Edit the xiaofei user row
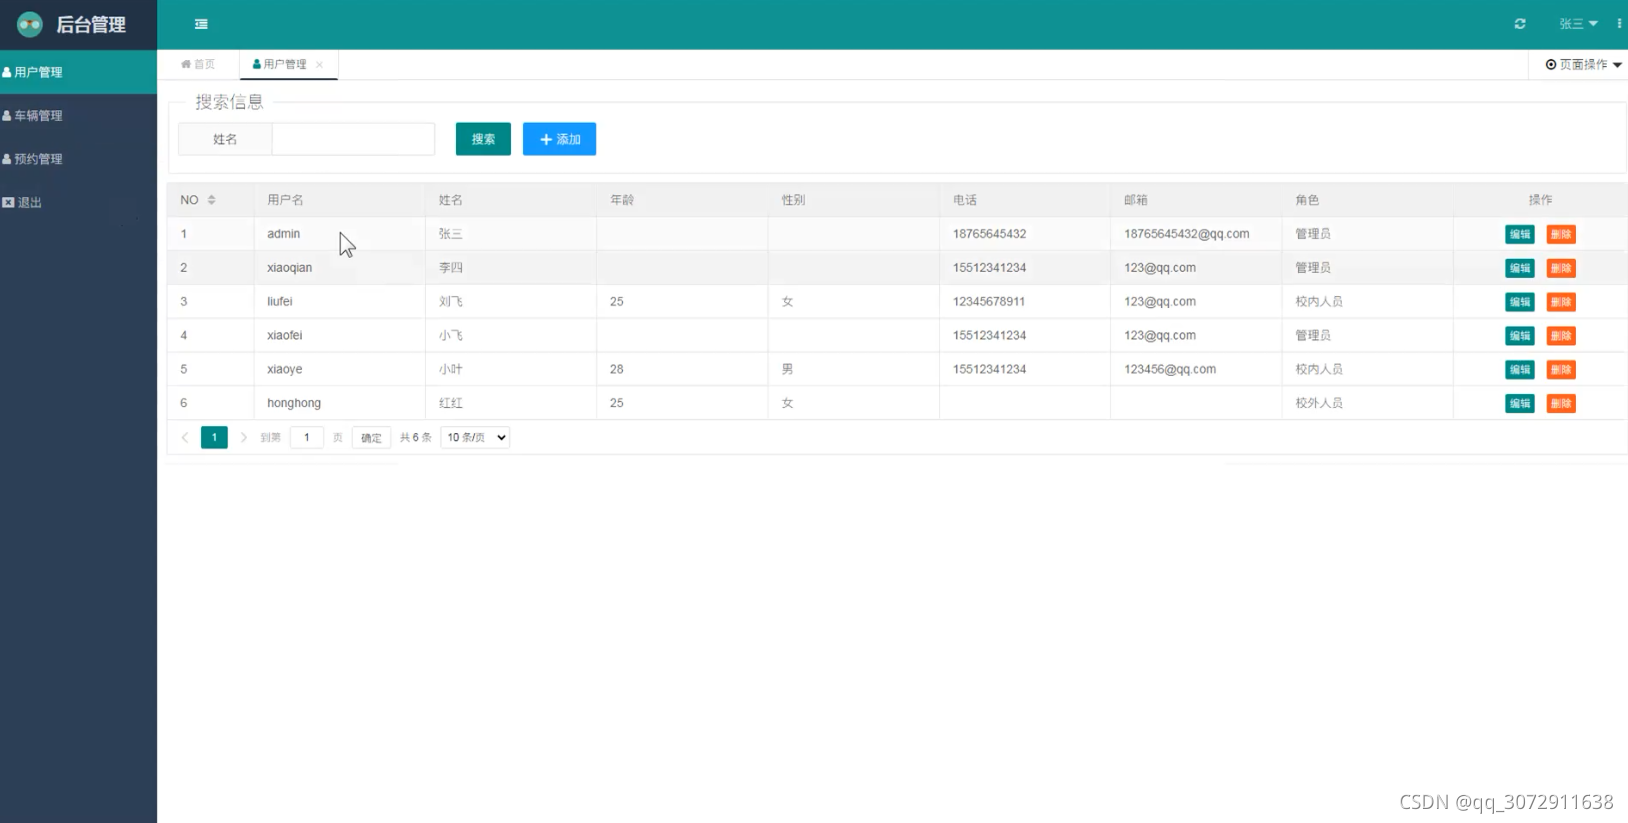Screen dimensions: 1628x823 [1520, 336]
